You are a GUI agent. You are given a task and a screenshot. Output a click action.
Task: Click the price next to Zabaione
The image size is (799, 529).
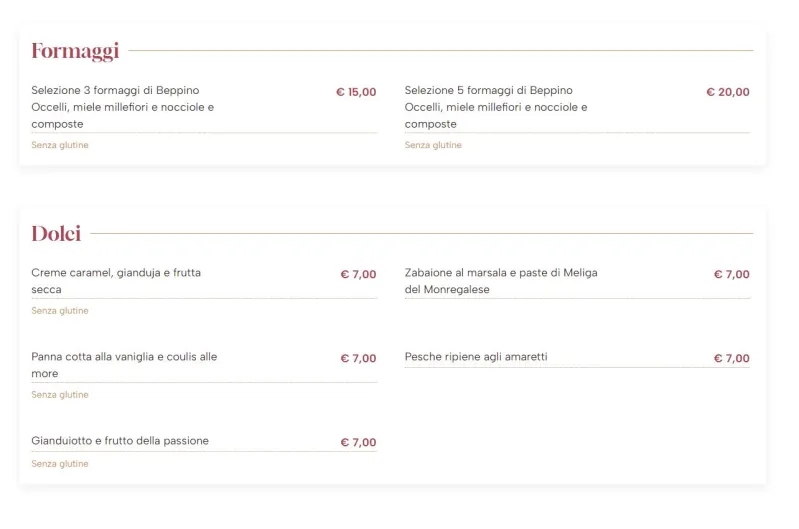pyautogui.click(x=731, y=274)
